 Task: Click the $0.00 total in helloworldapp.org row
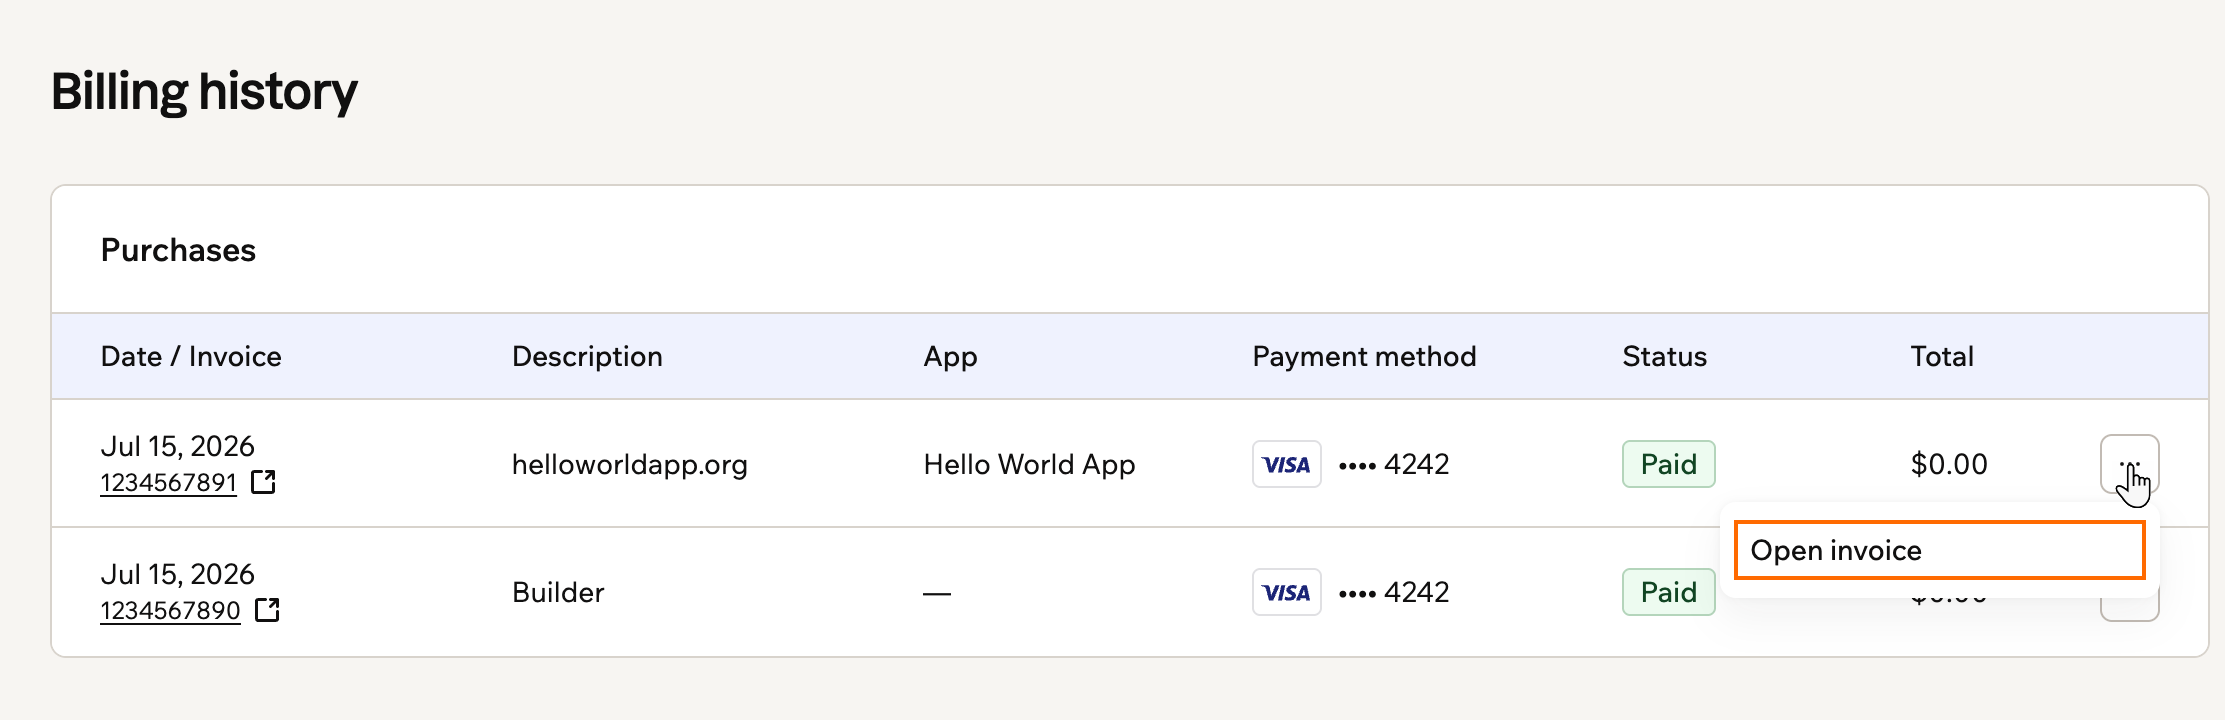1949,464
